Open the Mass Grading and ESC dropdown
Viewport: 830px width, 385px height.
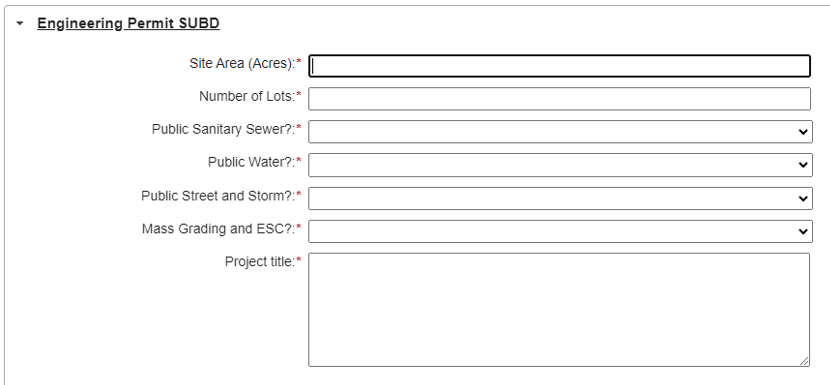(560, 231)
